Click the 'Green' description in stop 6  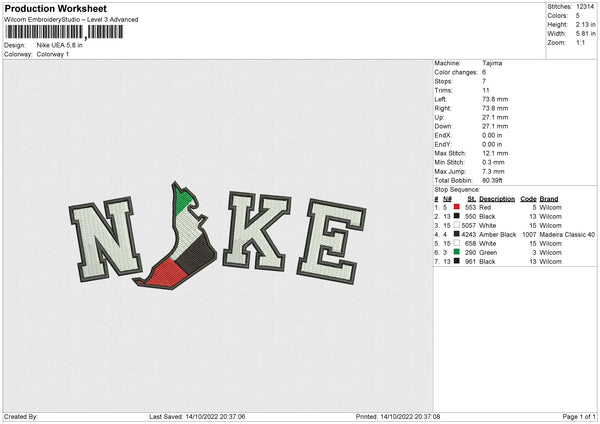pos(488,252)
